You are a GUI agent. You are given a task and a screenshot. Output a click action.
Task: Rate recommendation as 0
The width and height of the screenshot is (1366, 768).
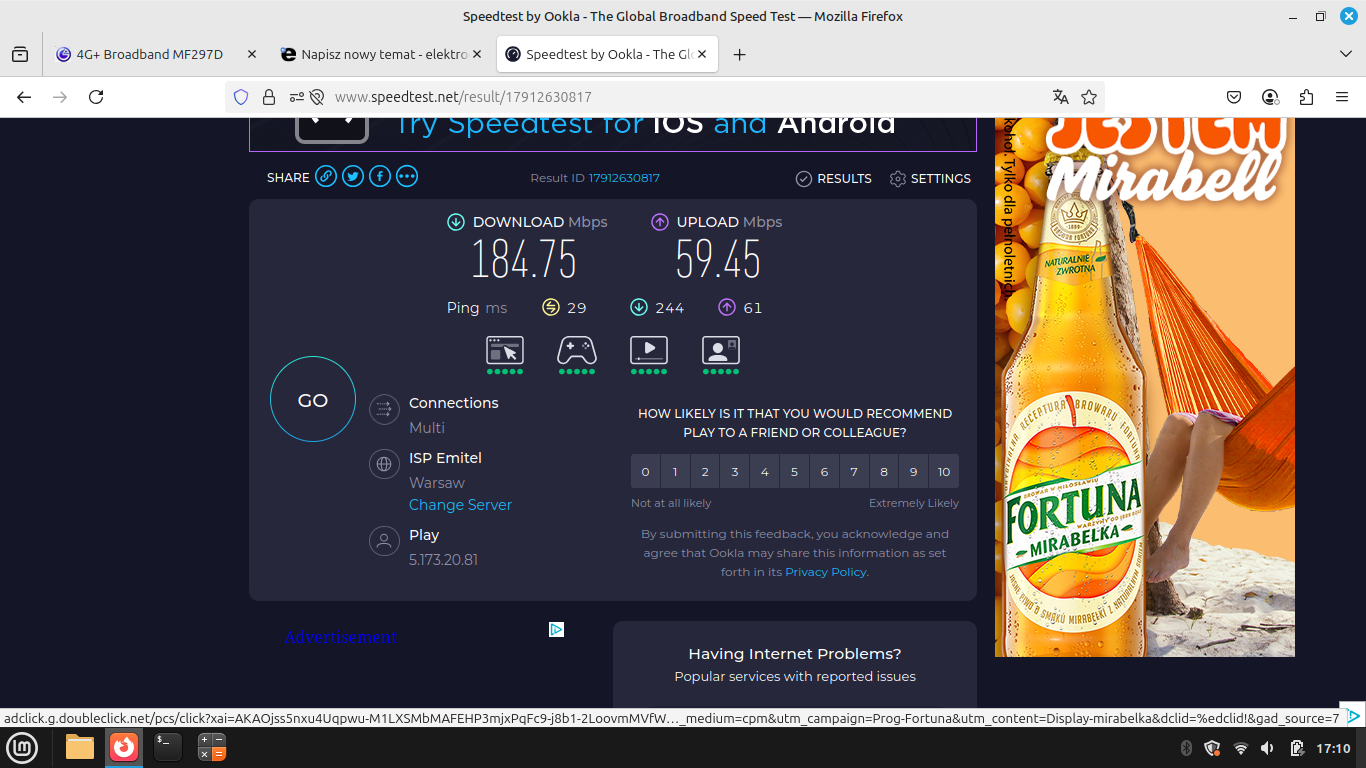645,471
